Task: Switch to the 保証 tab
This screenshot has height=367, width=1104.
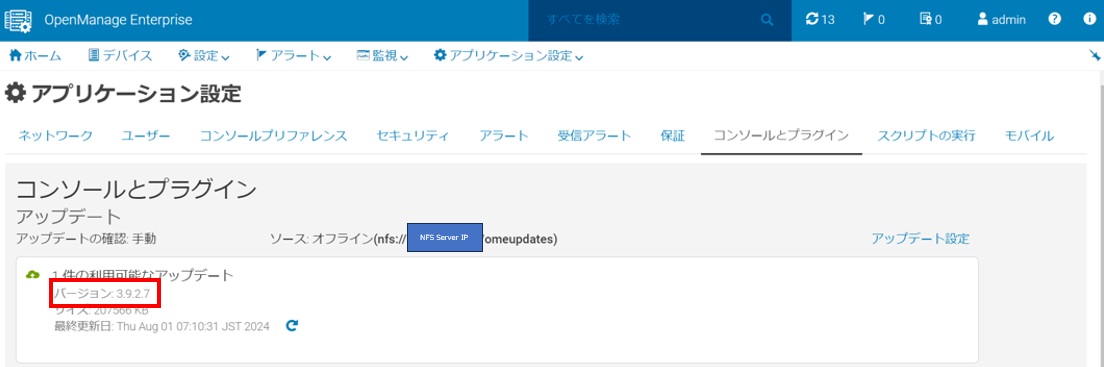Action: 672,136
